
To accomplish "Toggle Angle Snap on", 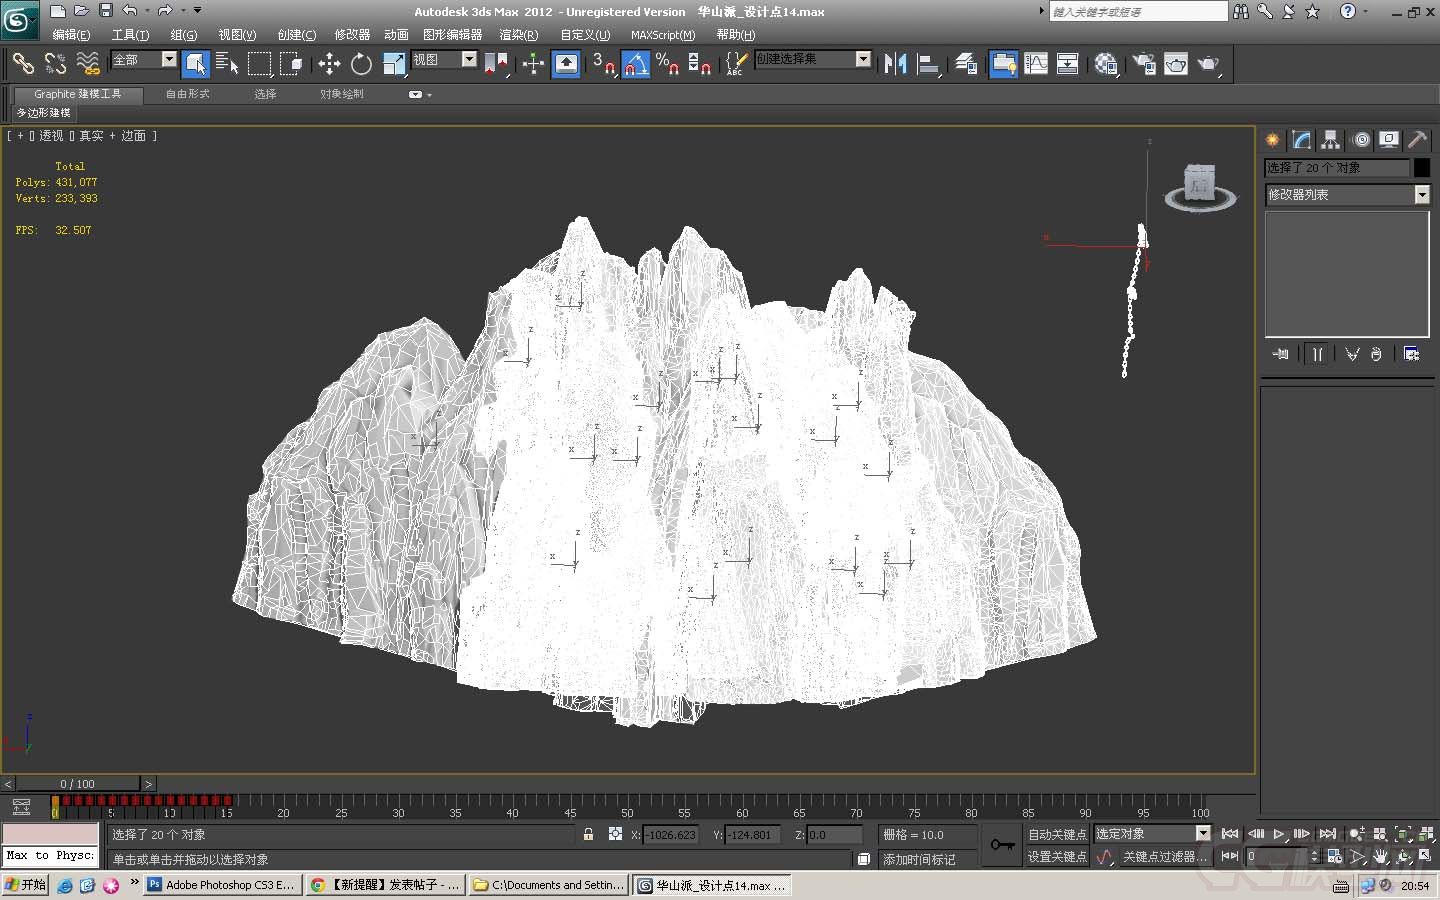I will tap(636, 64).
